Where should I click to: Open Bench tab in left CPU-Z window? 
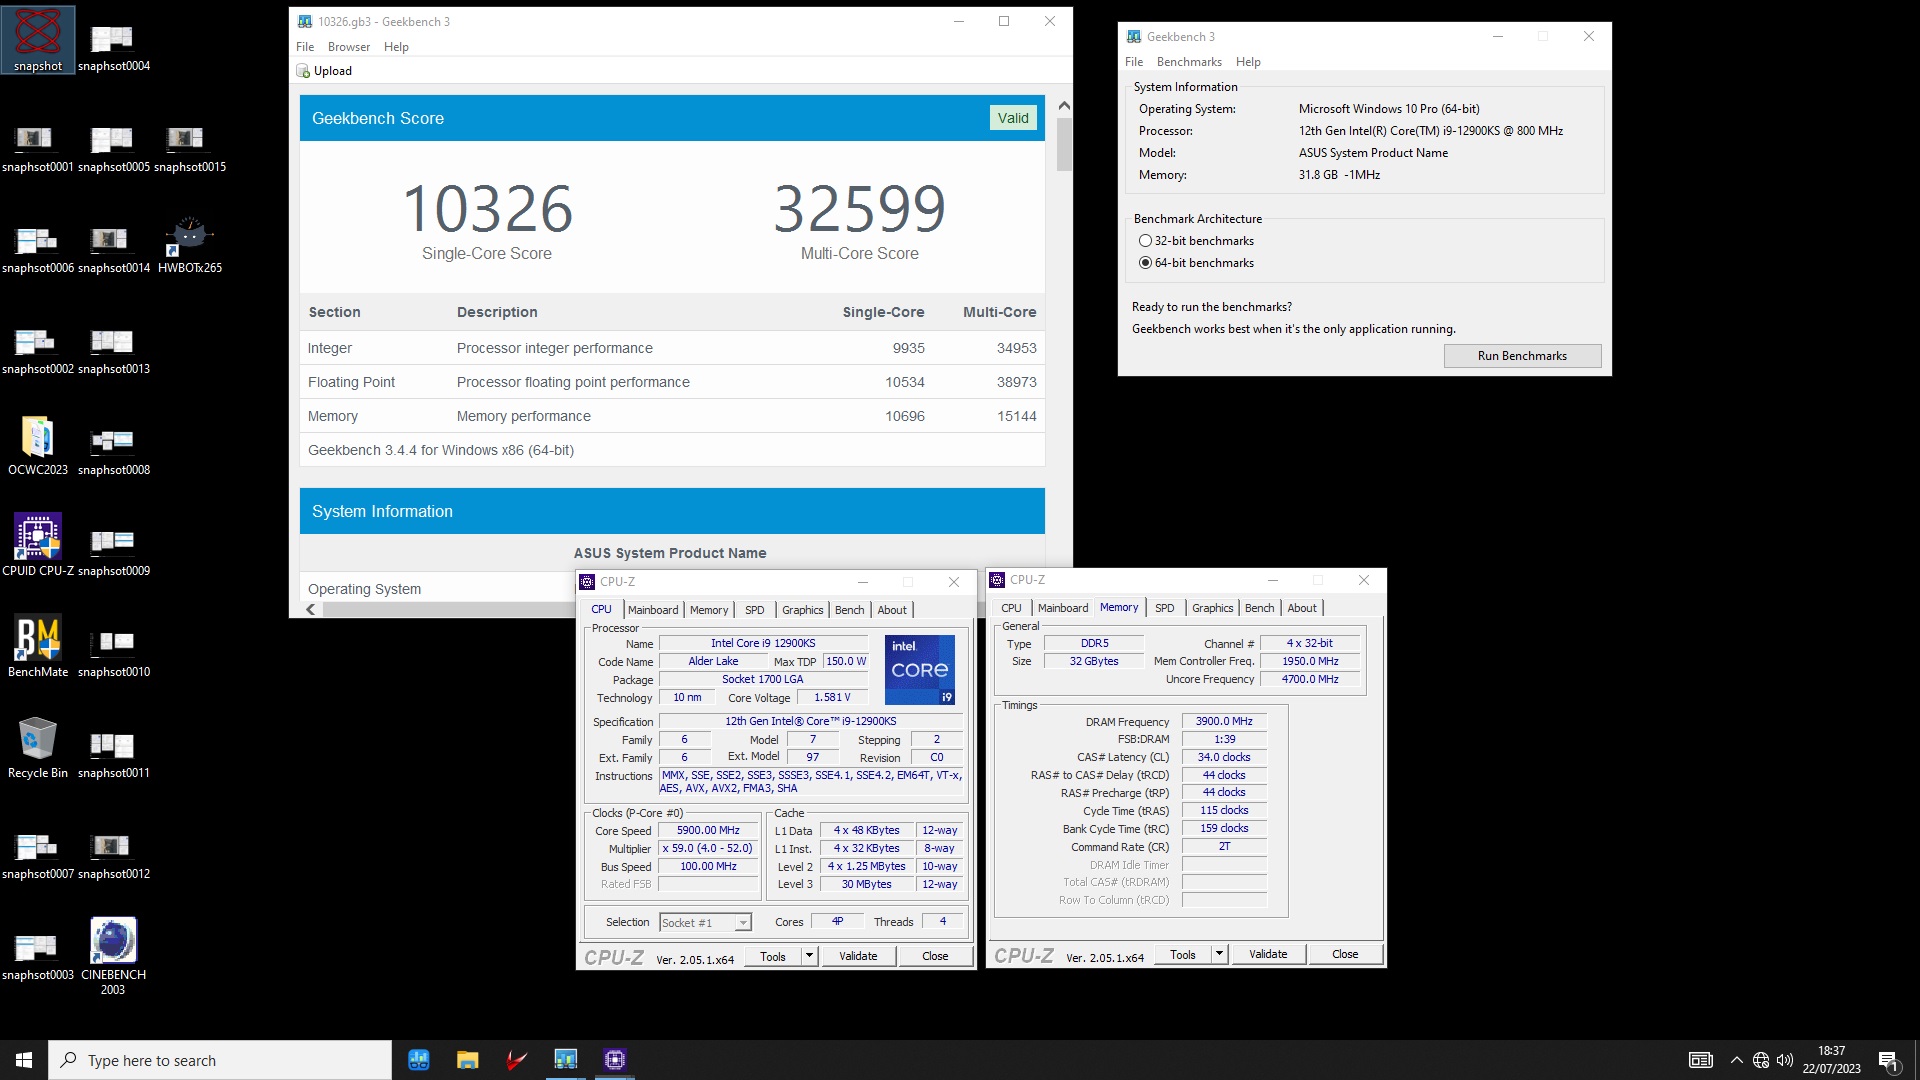[849, 610]
